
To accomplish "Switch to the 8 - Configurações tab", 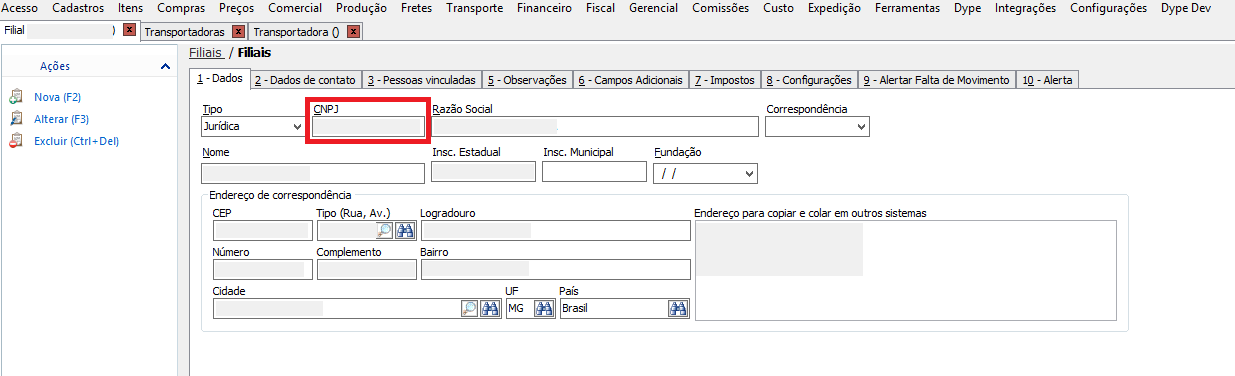I will (808, 80).
